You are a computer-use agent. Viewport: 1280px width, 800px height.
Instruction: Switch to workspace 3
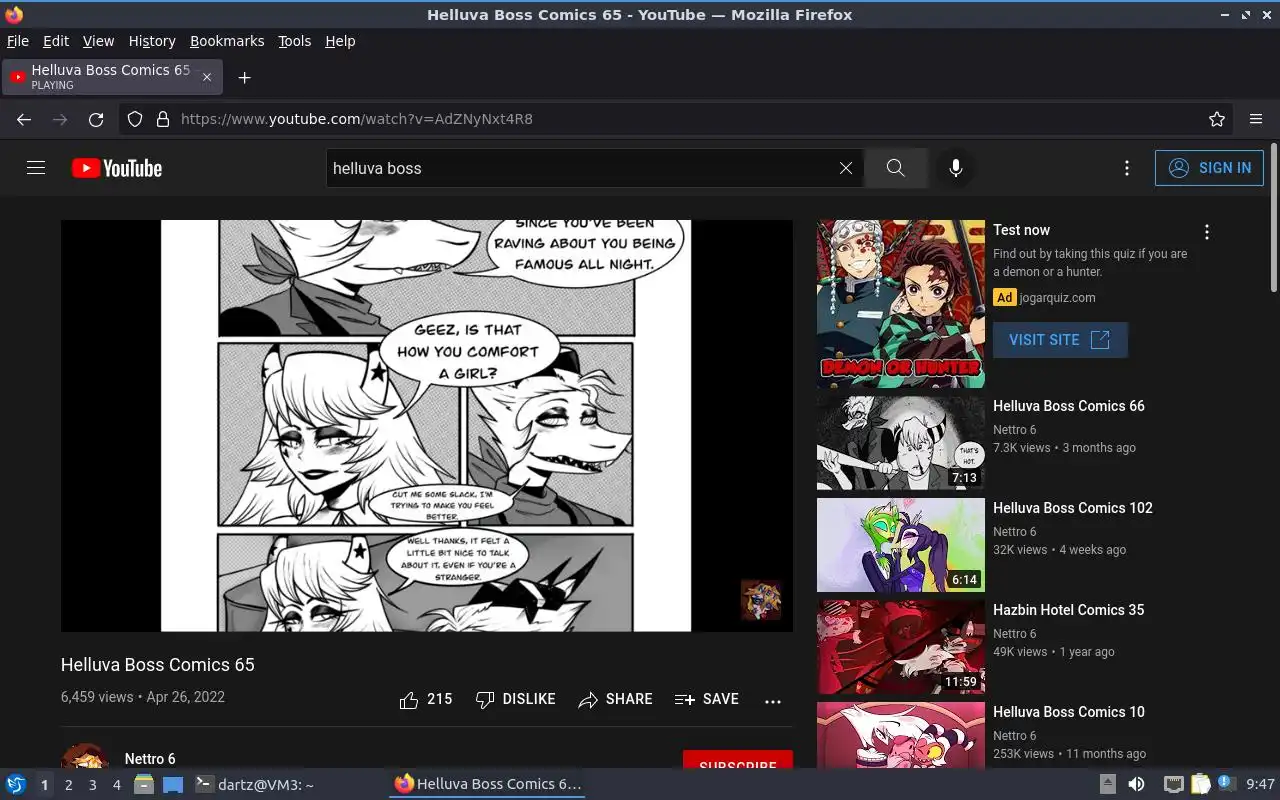pos(92,785)
